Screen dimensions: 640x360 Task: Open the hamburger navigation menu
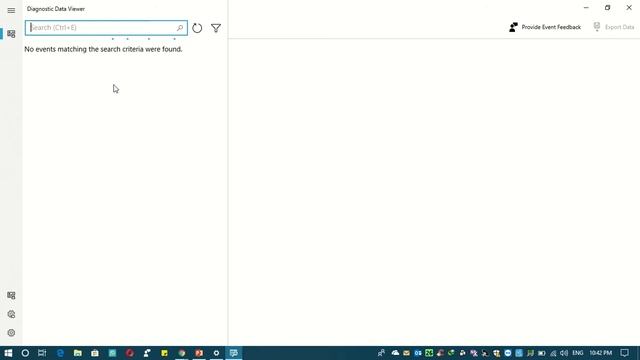11,11
